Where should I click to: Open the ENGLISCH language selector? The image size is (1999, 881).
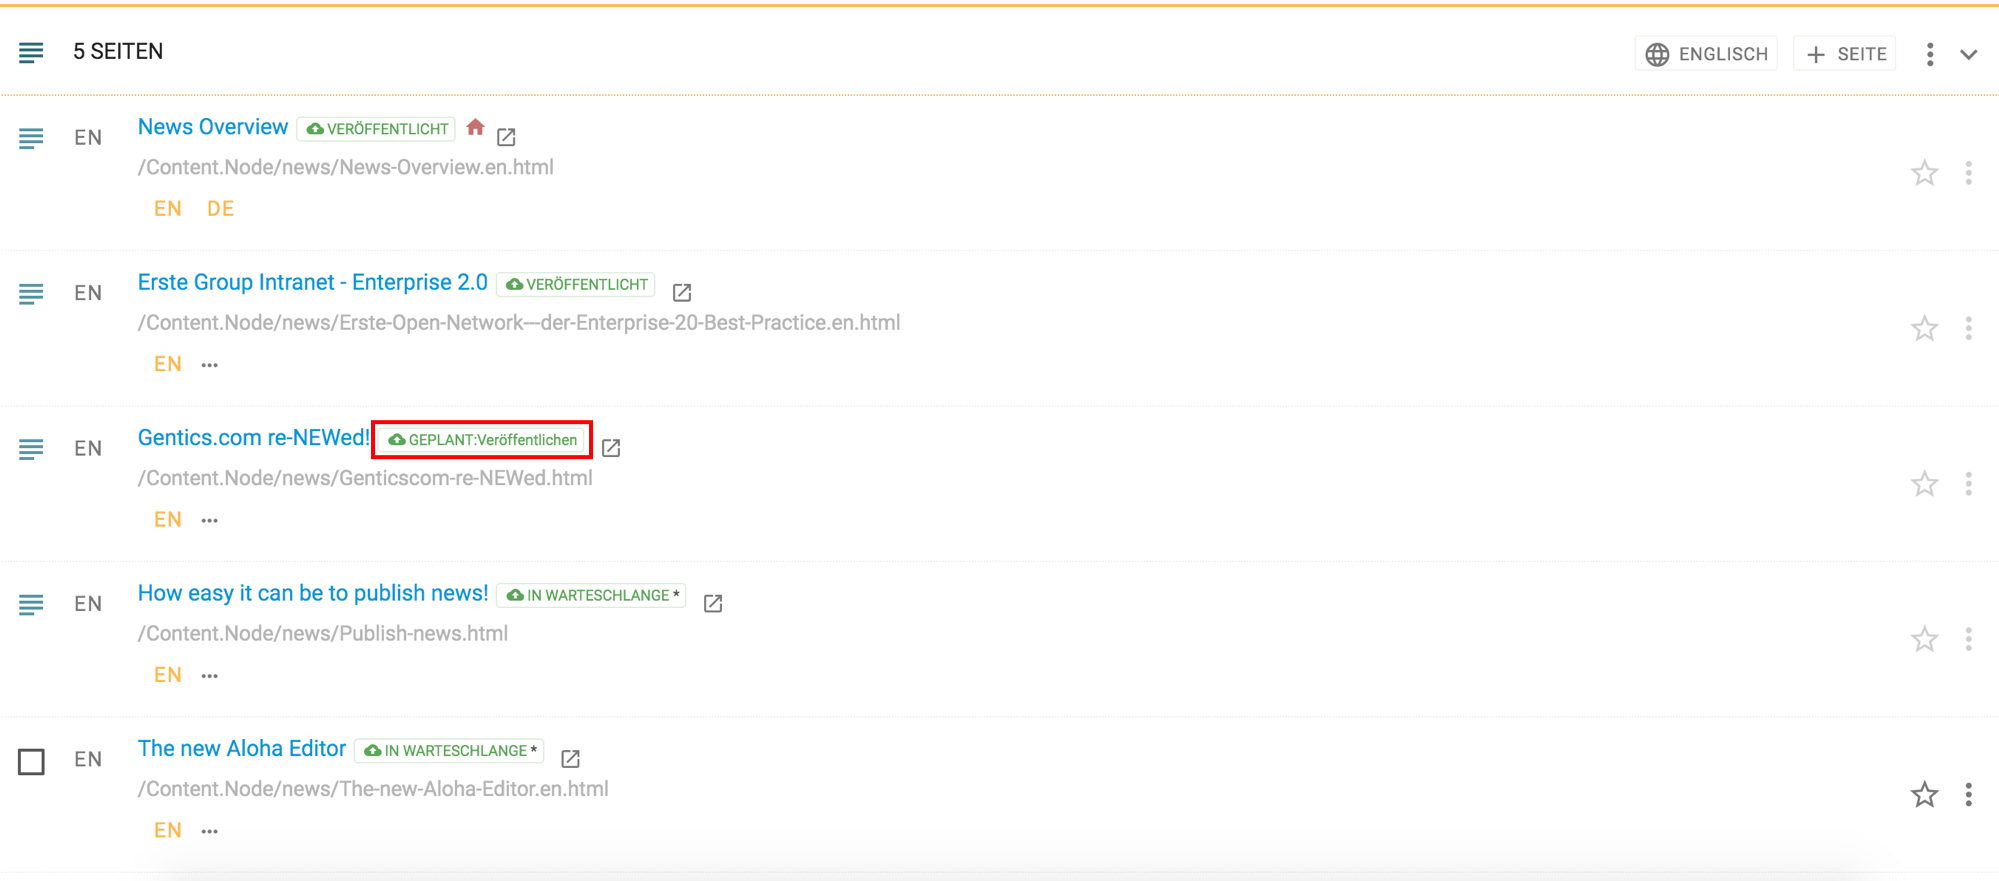tap(1706, 54)
